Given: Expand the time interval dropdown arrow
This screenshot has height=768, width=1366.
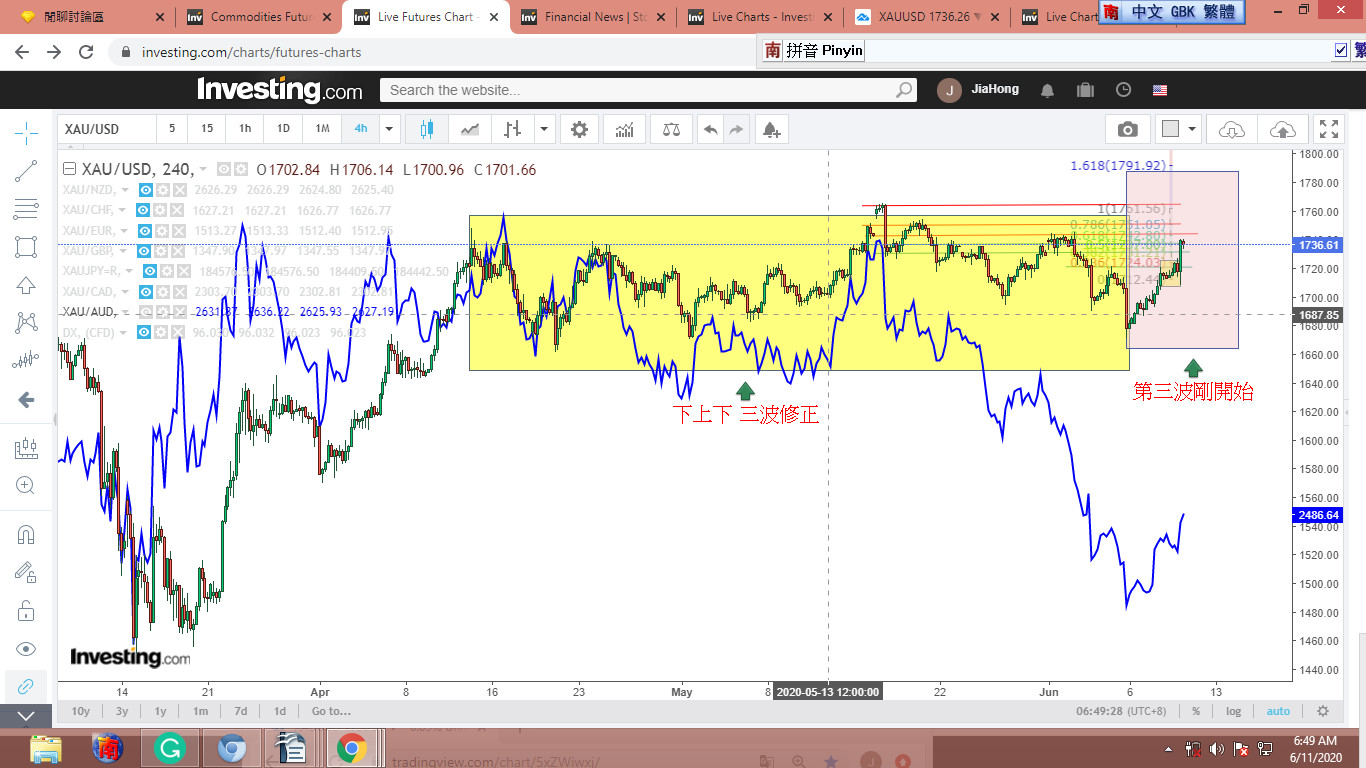Looking at the screenshot, I should coord(389,129).
